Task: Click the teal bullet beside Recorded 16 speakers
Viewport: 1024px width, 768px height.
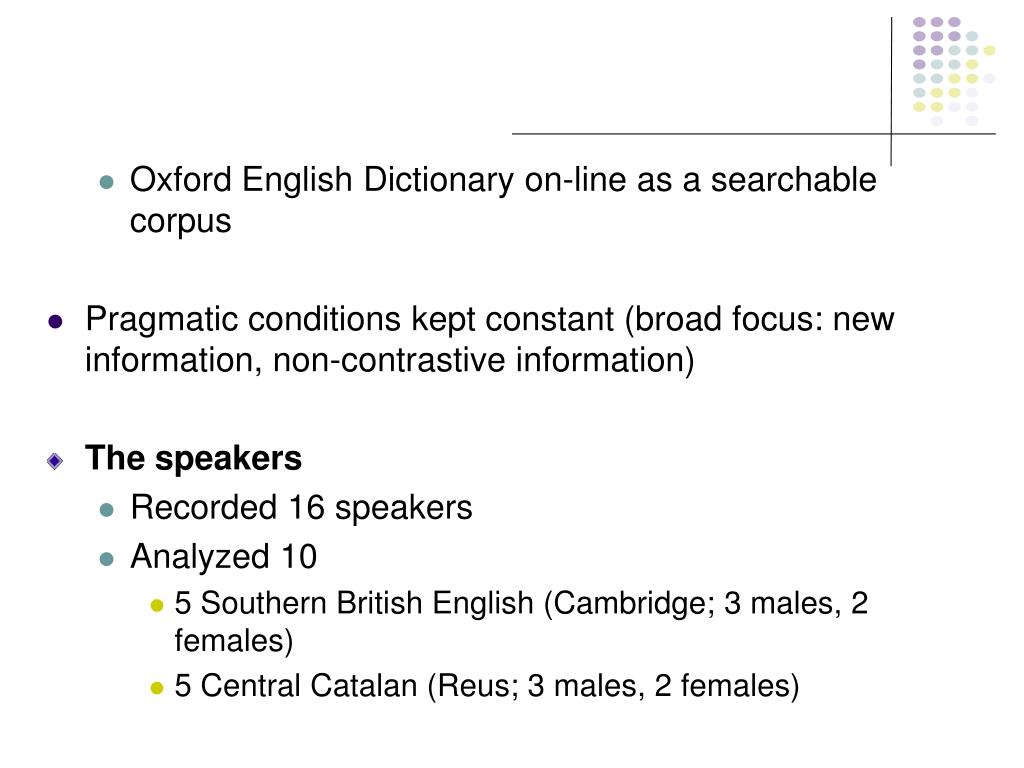Action: [x=107, y=509]
